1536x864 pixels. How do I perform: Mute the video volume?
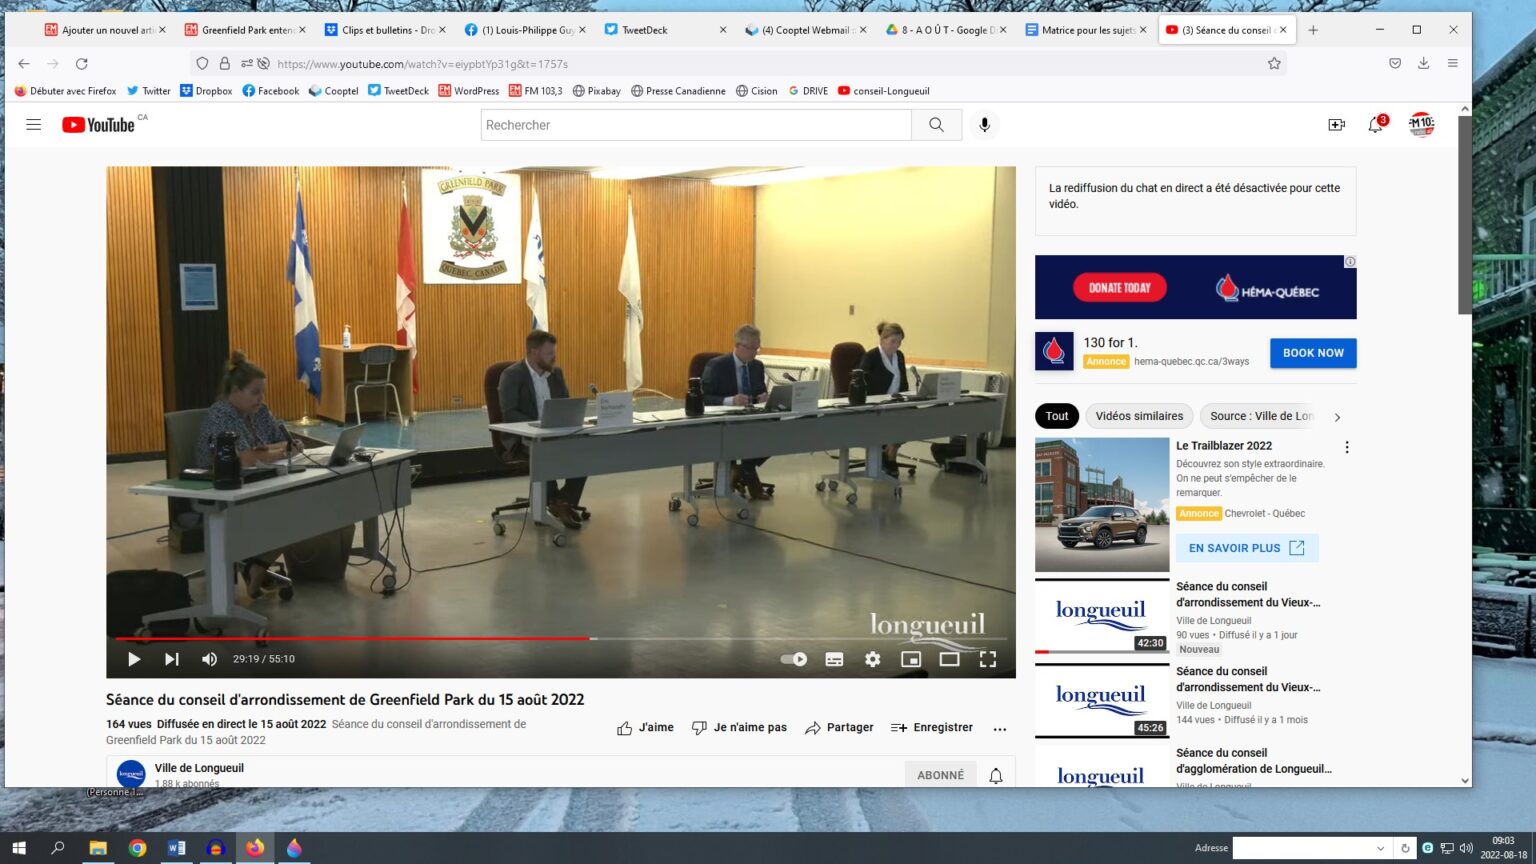[209, 659]
